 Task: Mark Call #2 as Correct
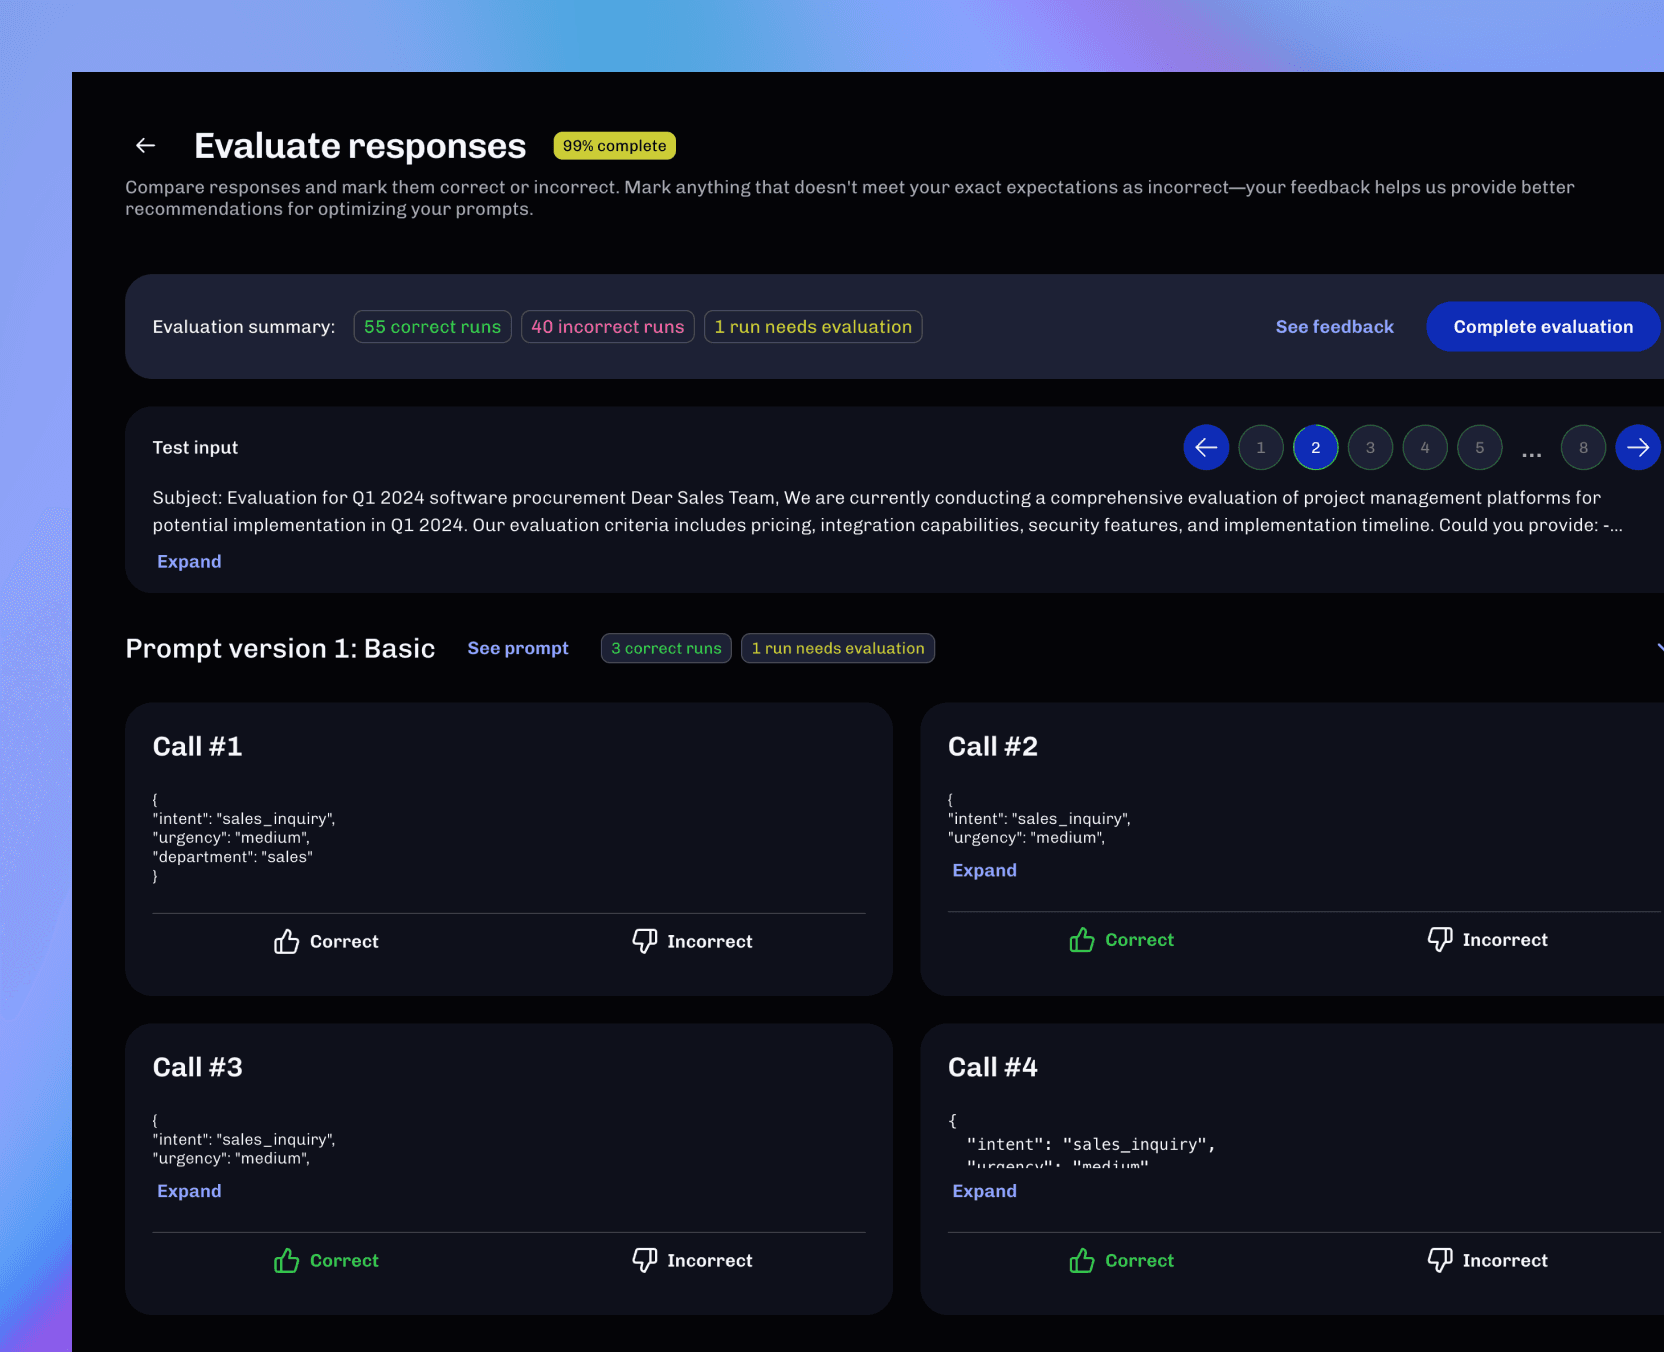1120,939
